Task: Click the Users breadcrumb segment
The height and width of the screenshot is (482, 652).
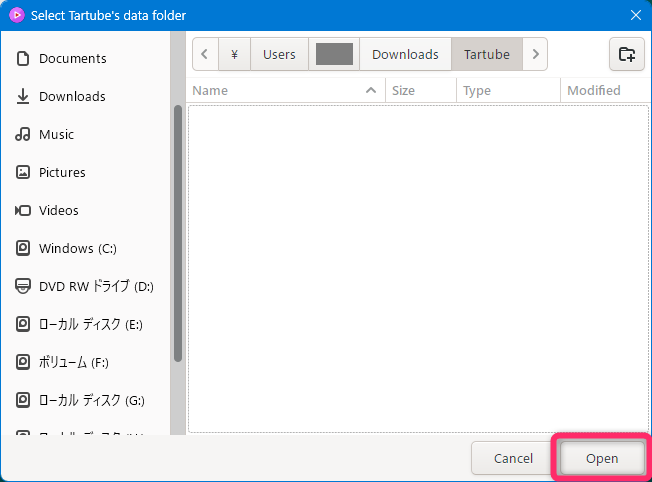Action: 279,55
